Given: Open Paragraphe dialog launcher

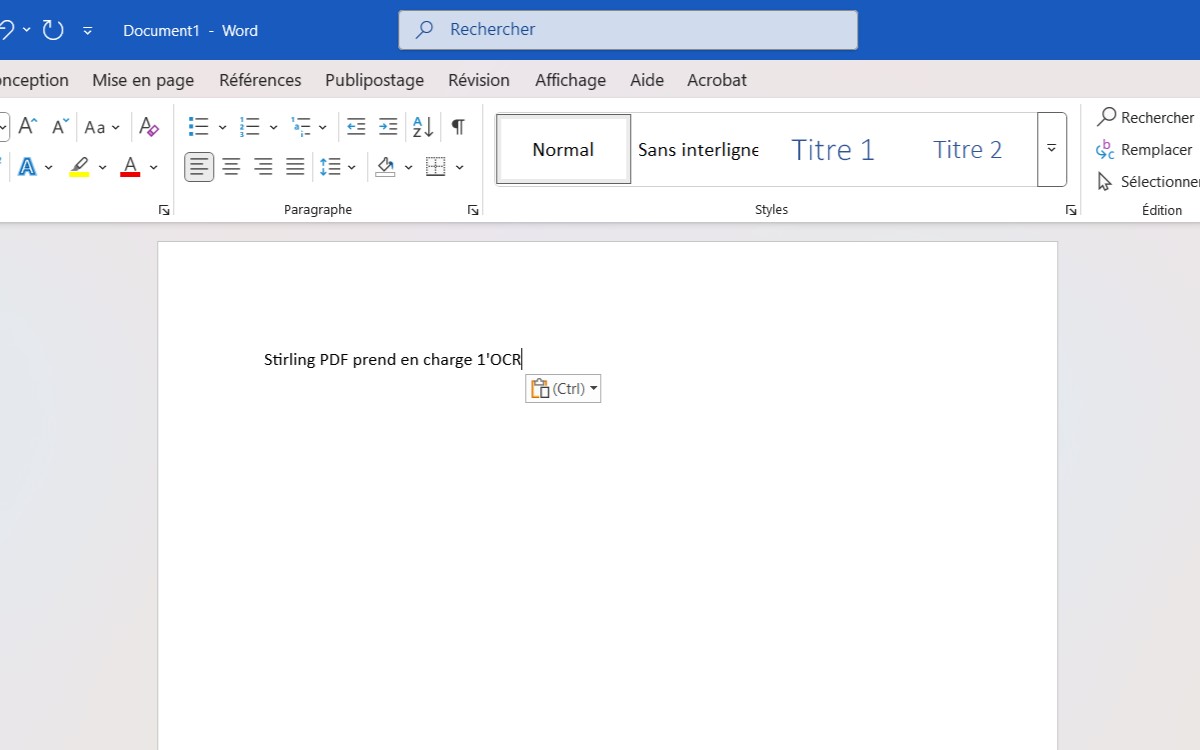Looking at the screenshot, I should pos(473,210).
